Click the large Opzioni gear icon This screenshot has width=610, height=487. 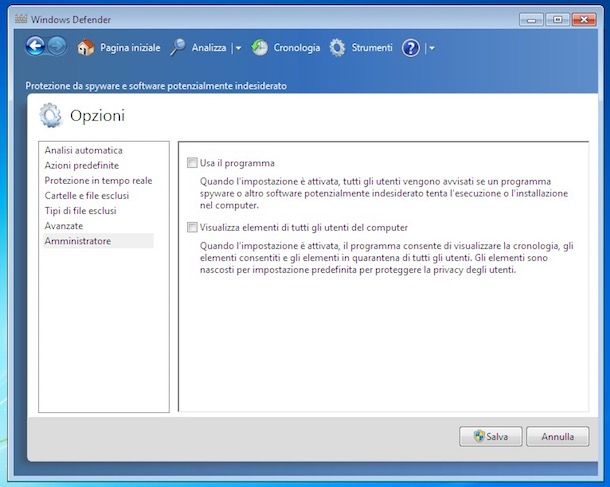tap(51, 115)
